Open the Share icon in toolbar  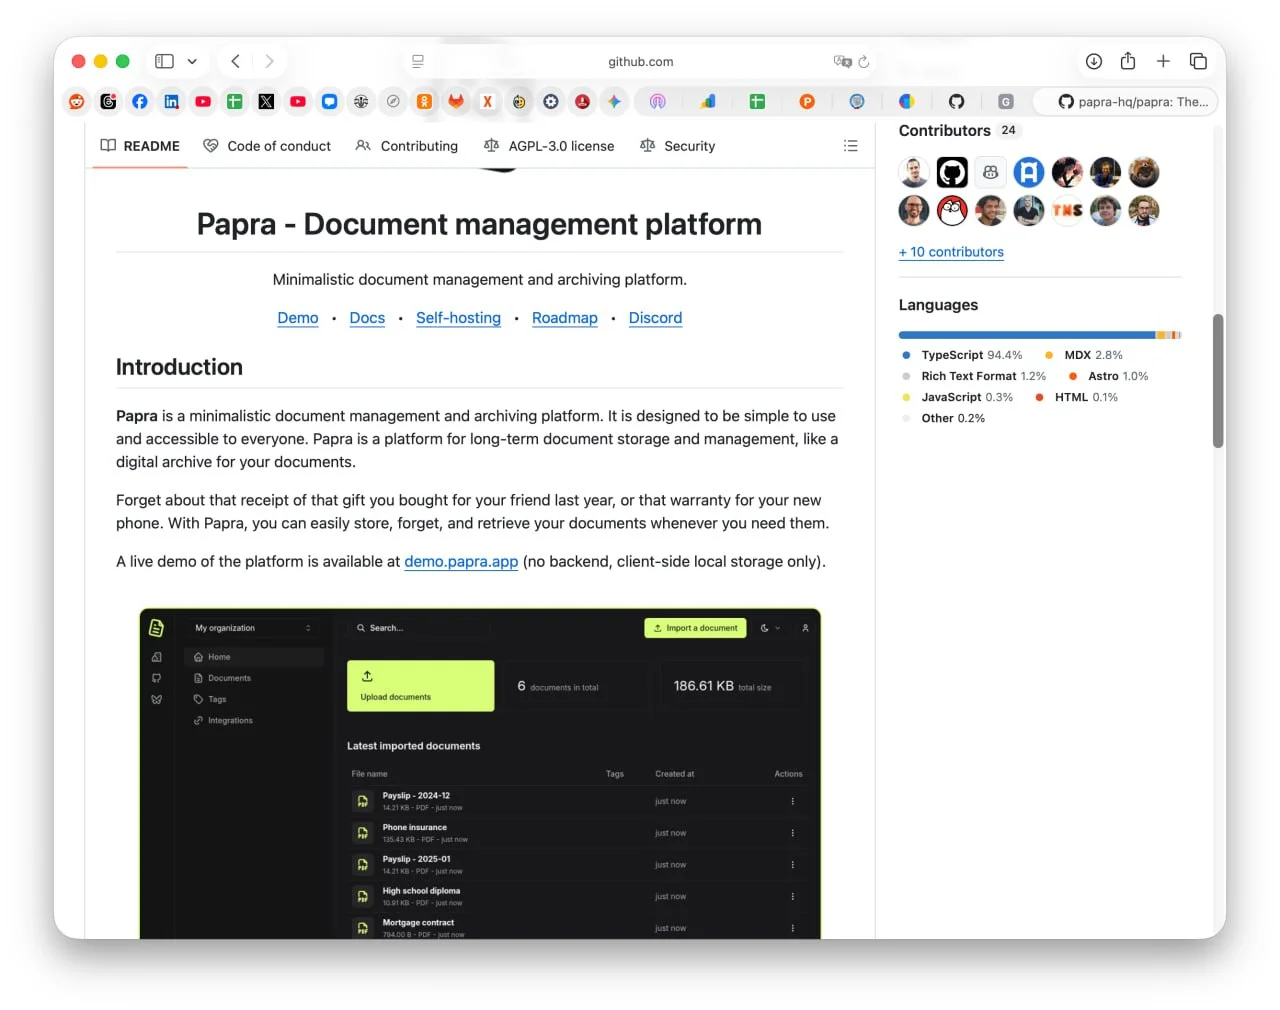(1128, 61)
